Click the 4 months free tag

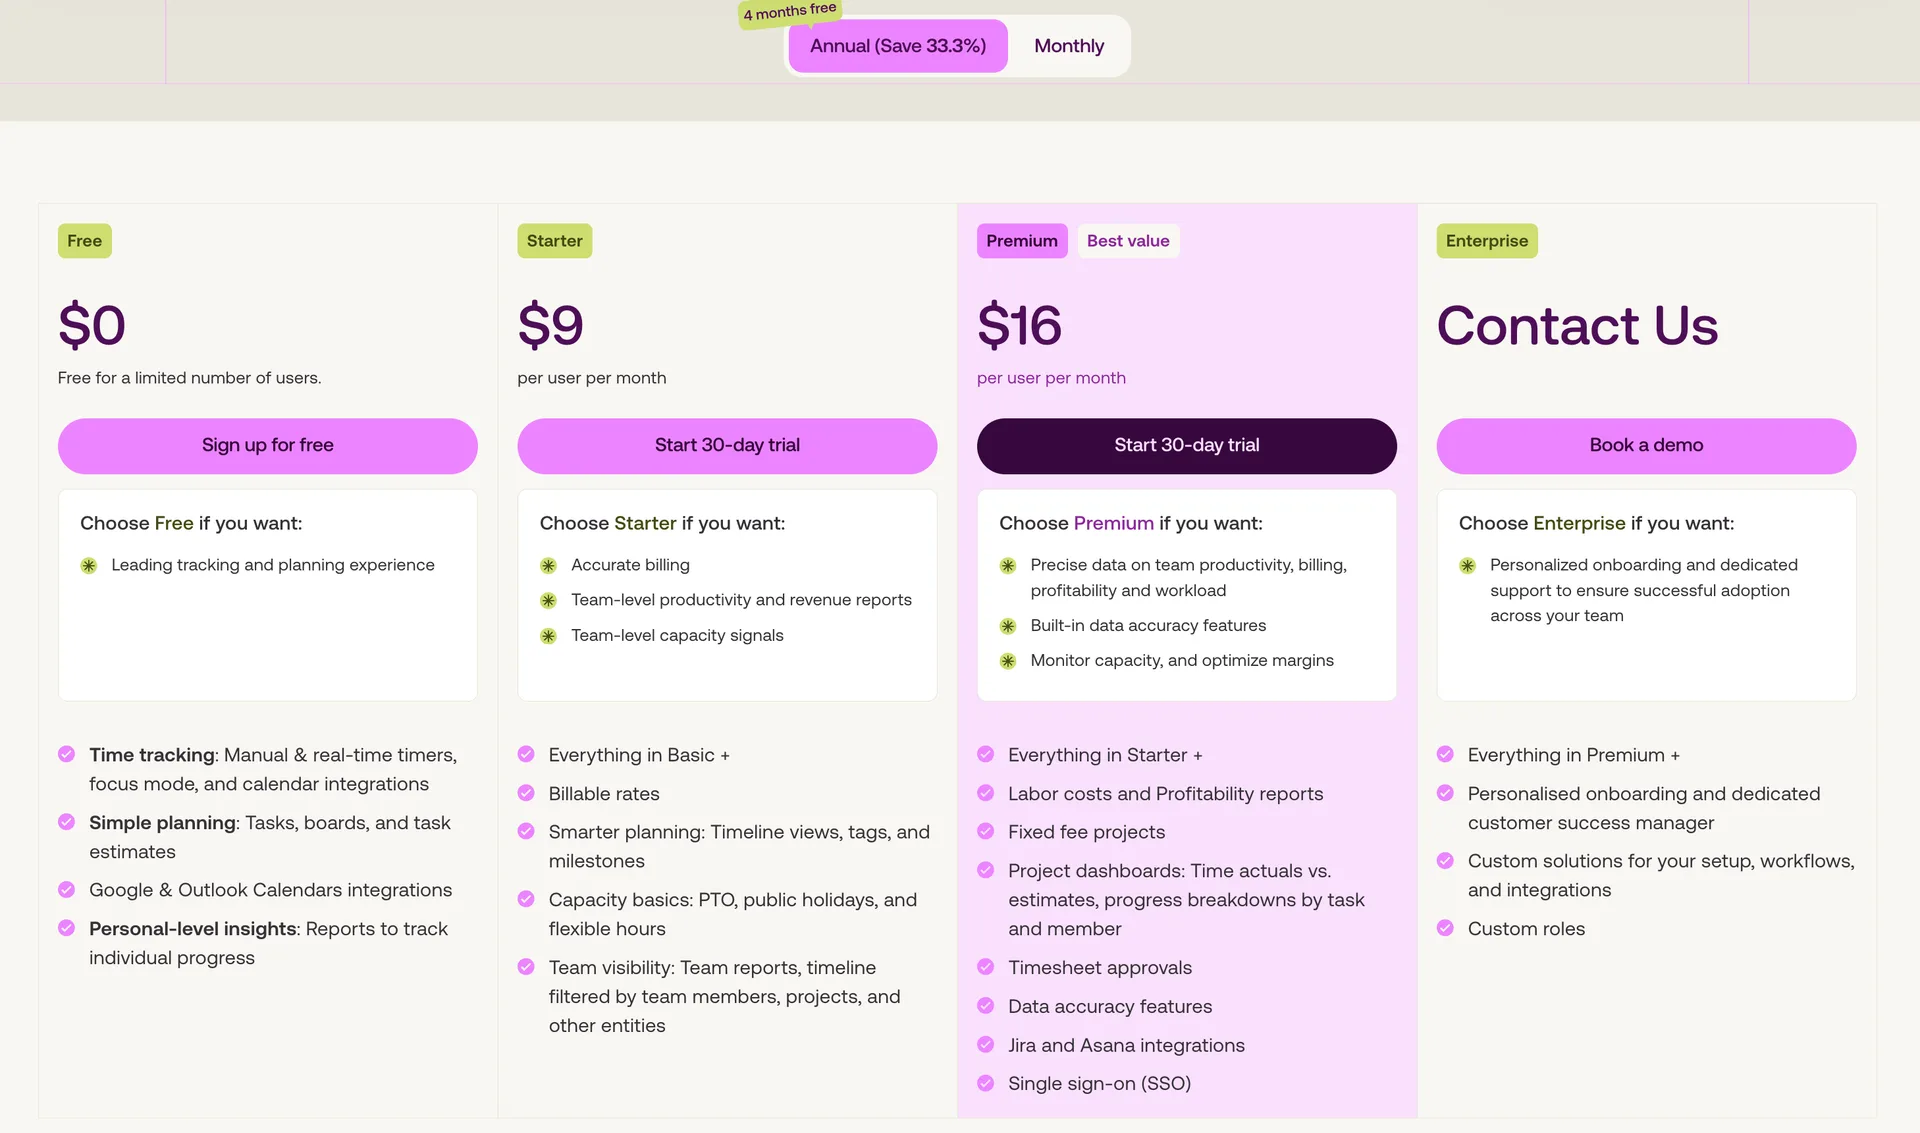790,12
